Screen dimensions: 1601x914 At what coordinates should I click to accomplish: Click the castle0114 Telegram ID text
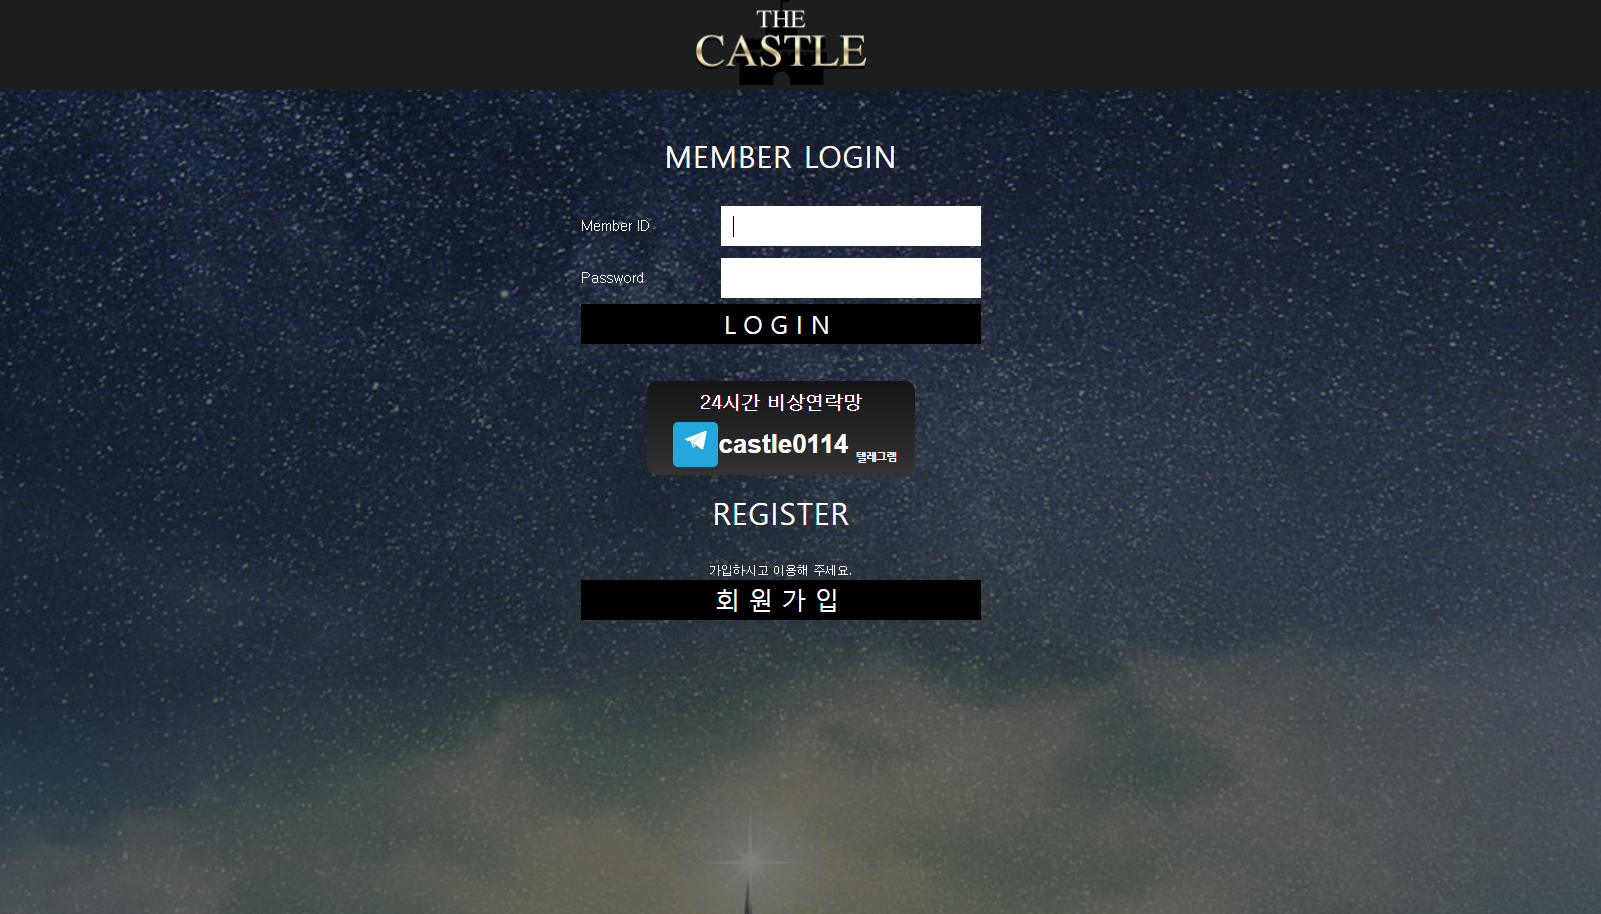pyautogui.click(x=783, y=444)
